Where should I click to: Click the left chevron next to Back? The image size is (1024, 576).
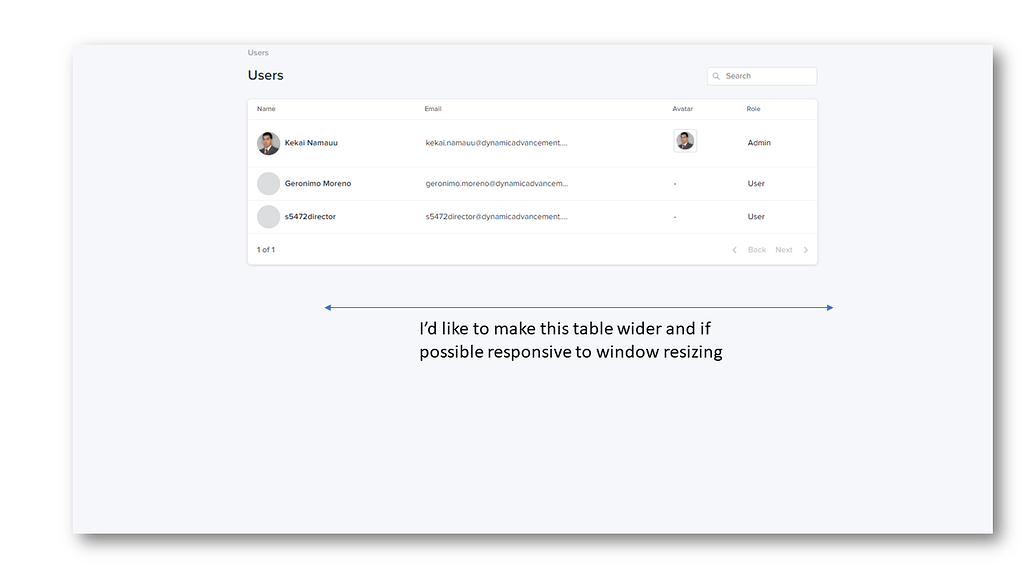pyautogui.click(x=734, y=249)
